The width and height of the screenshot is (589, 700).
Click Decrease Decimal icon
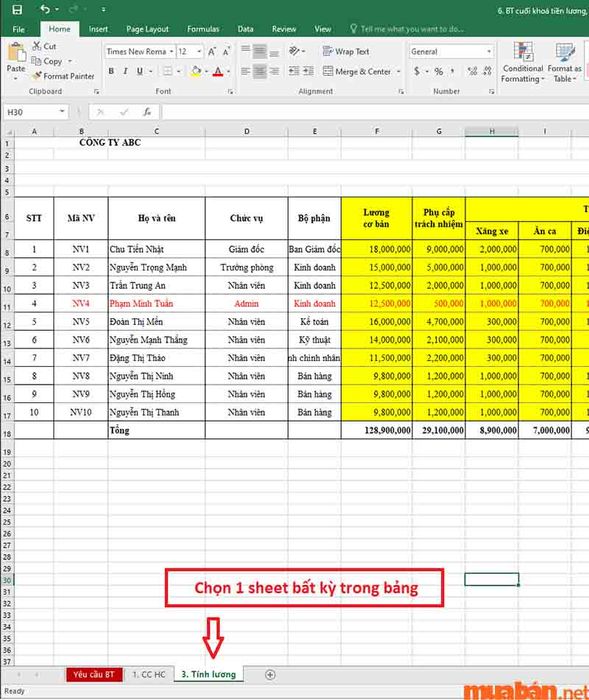487,71
